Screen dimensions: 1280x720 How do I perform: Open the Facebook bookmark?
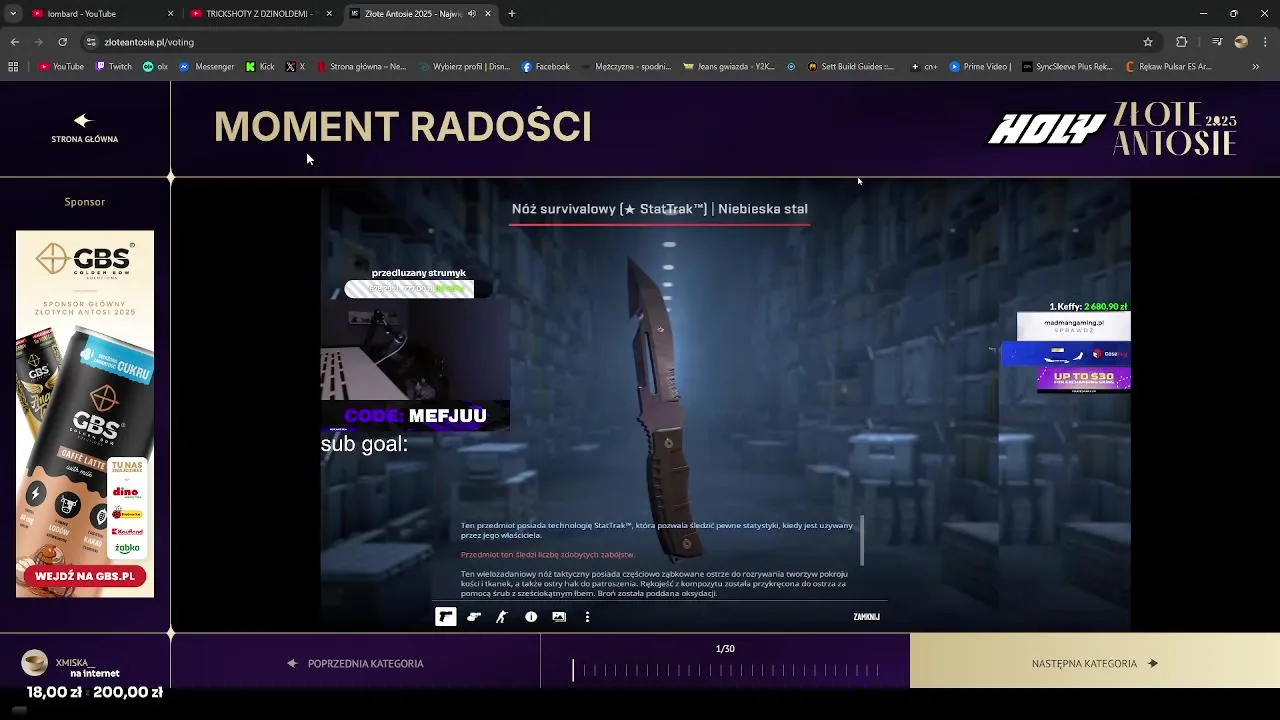tap(545, 67)
